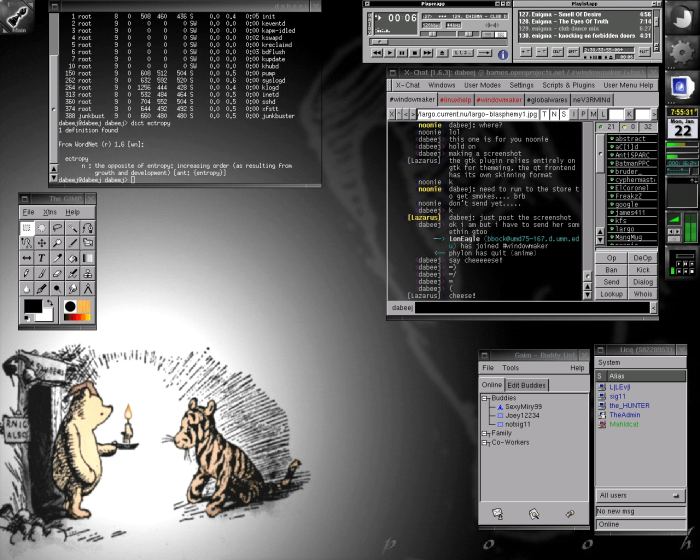Switch to the #linuxhelp channel tab

coord(455,100)
